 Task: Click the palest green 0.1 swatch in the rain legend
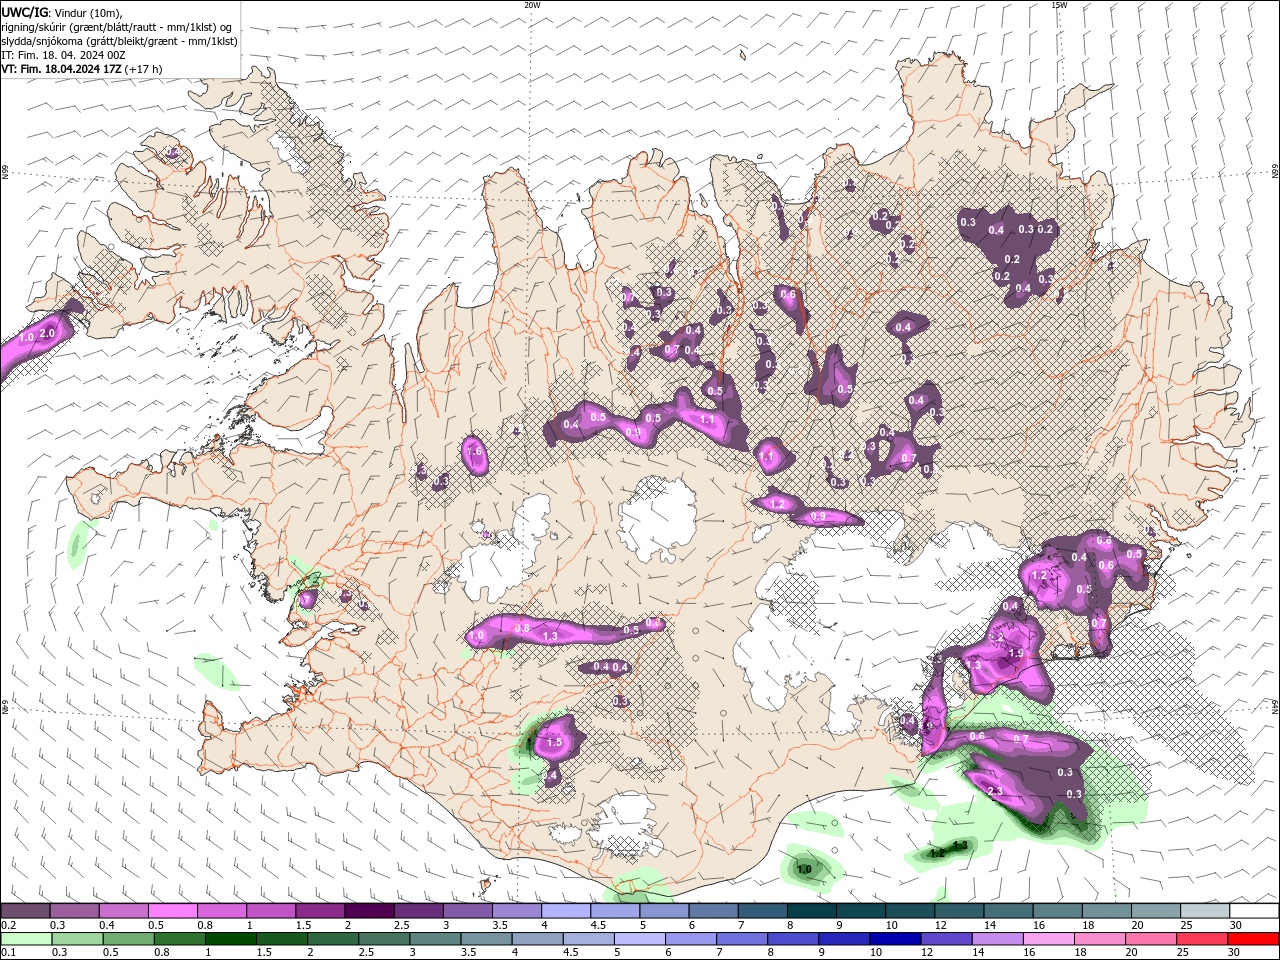click(26, 939)
